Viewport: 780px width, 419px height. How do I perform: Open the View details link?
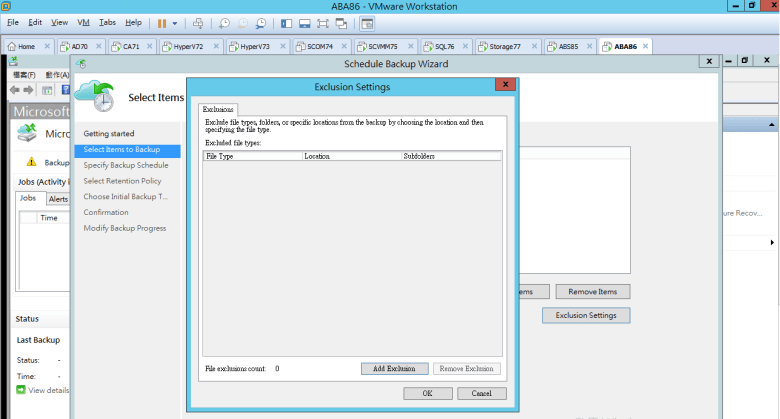[x=48, y=390]
